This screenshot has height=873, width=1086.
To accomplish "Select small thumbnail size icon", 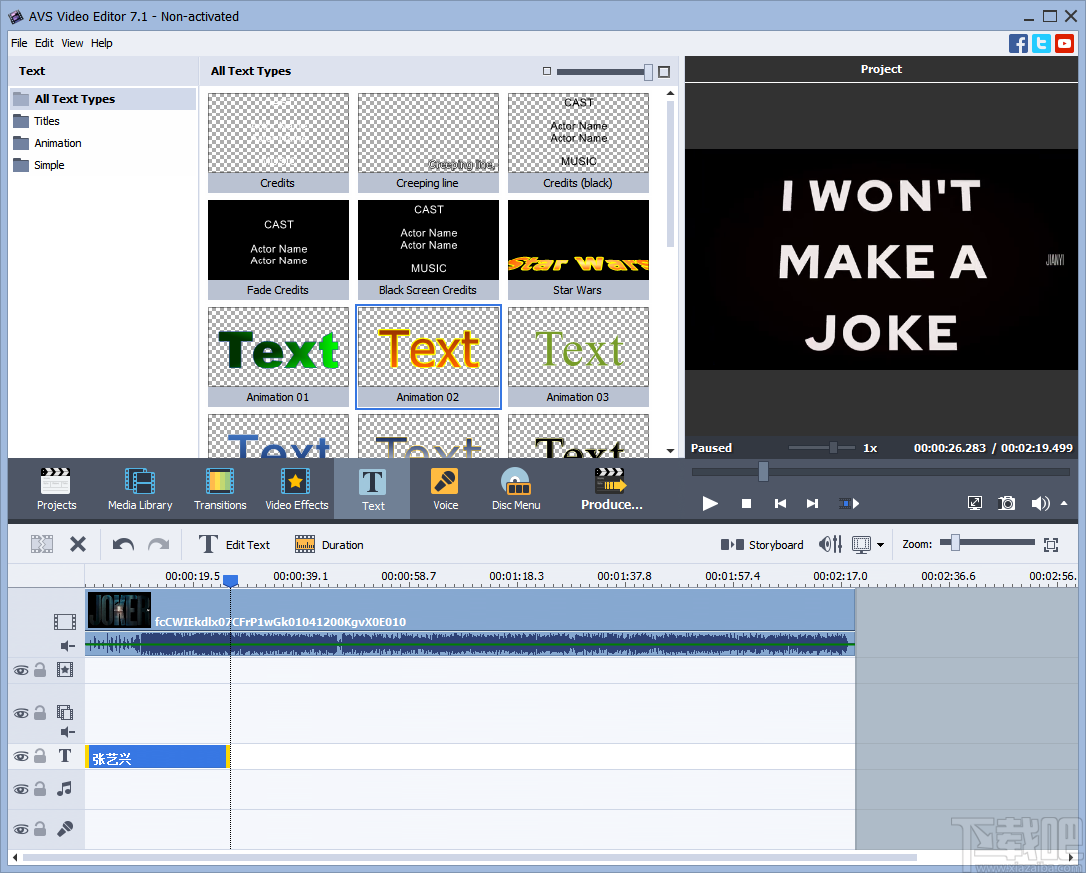I will [547, 71].
